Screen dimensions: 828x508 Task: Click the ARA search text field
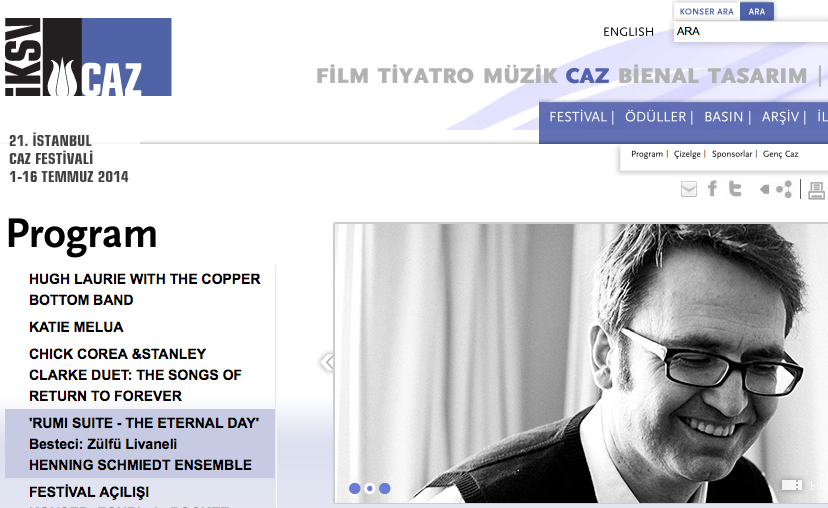[x=751, y=31]
